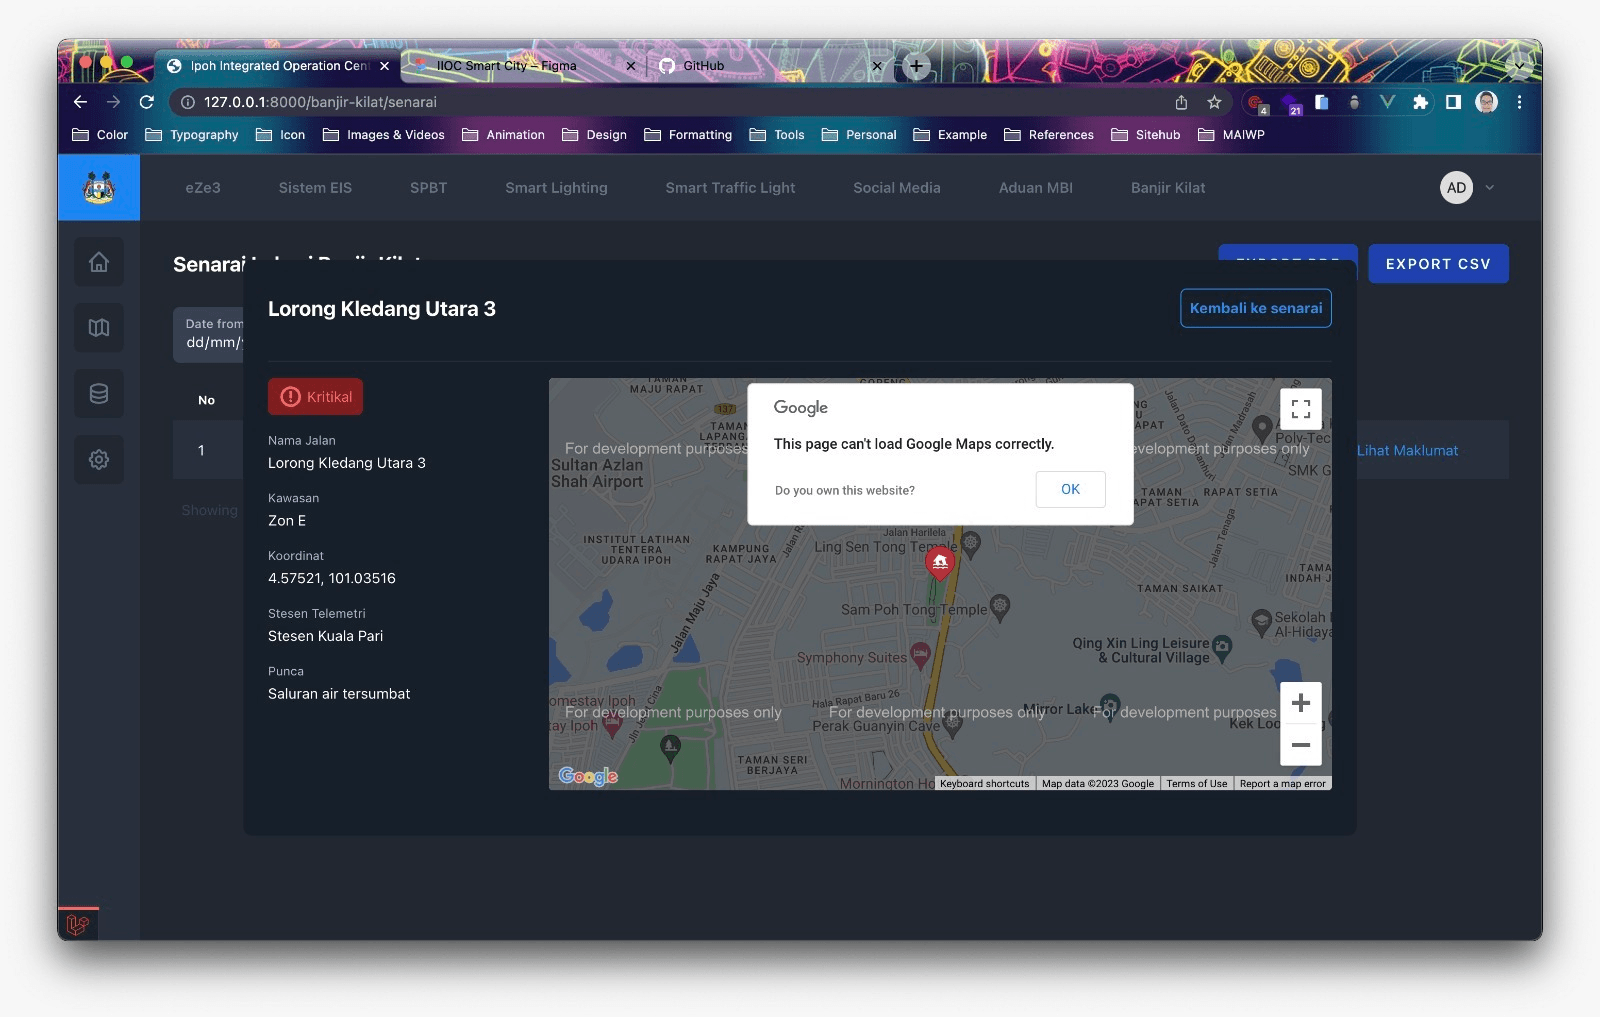This screenshot has width=1600, height=1017.
Task: Switch to the GitHub browser tab
Action: tap(703, 65)
